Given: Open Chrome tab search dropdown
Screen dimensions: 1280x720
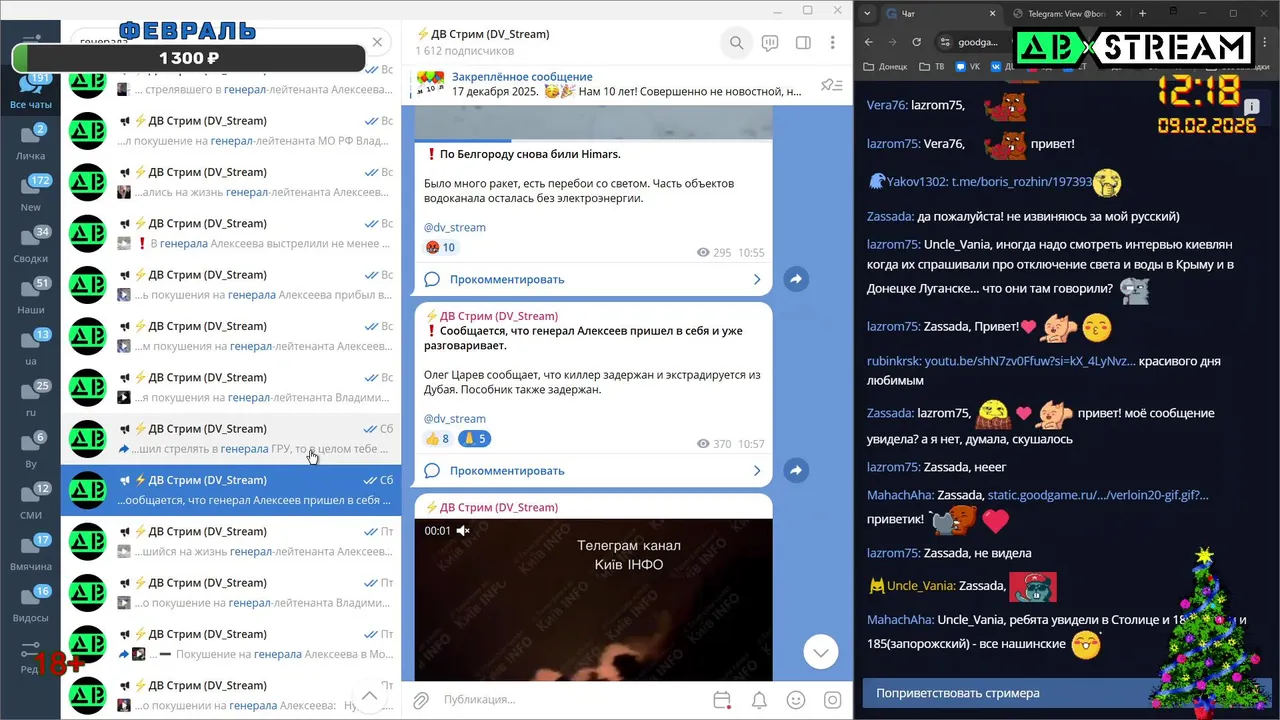Looking at the screenshot, I should [865, 13].
